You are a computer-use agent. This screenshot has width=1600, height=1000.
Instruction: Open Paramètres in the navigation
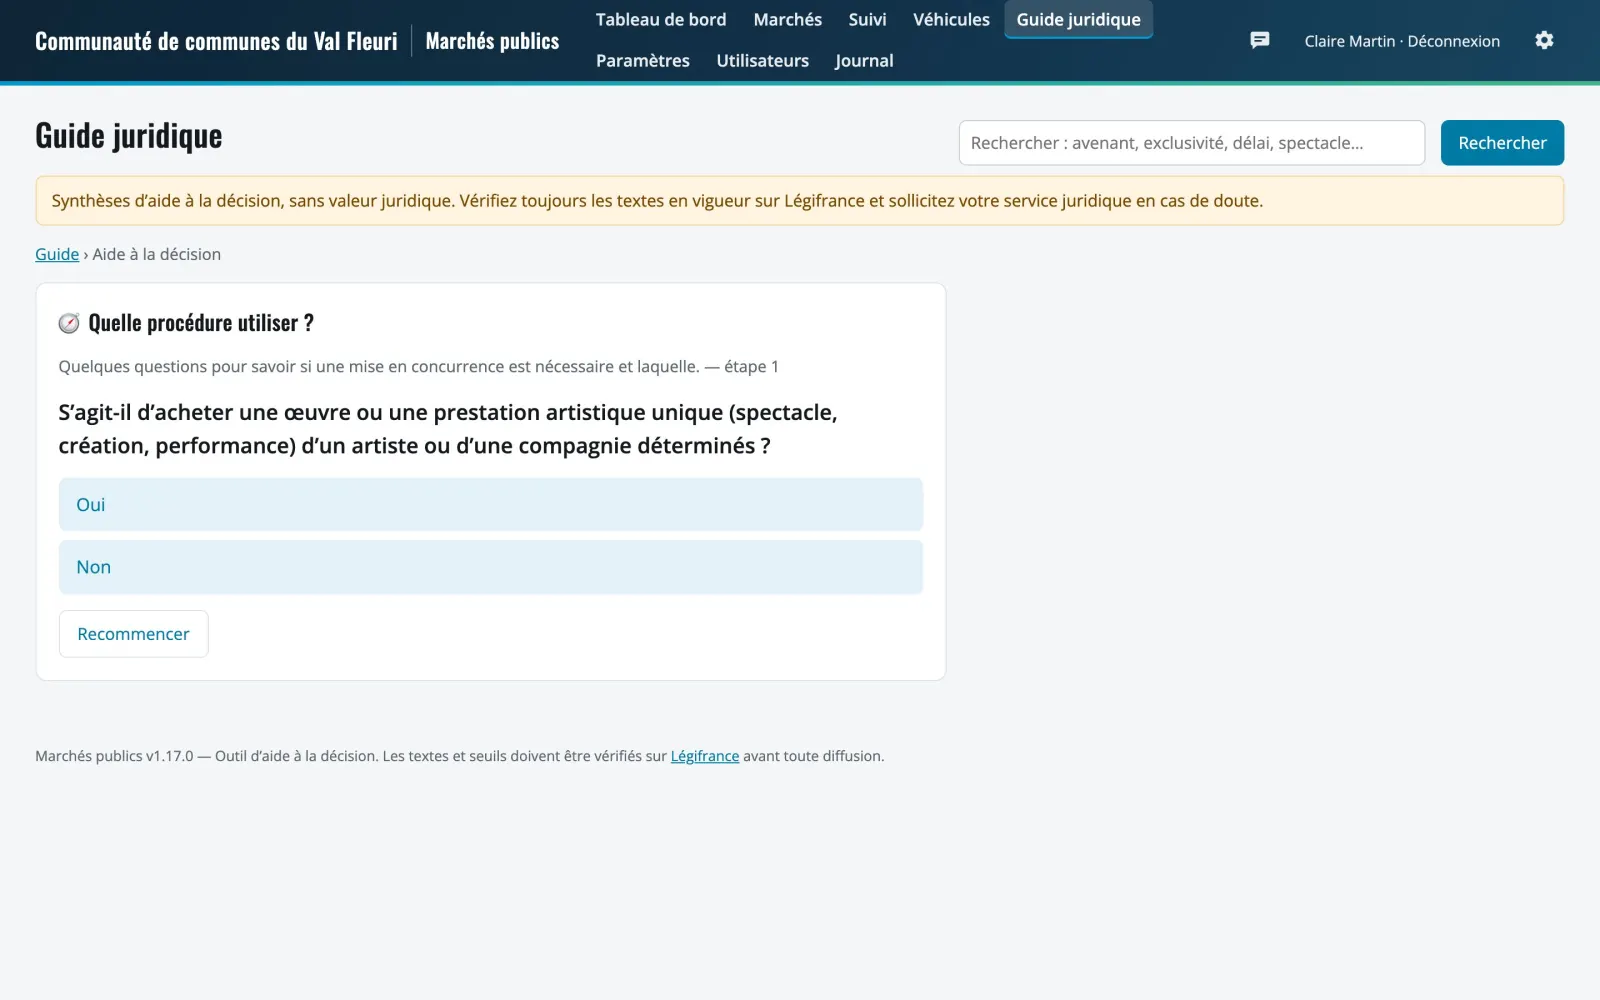pos(643,61)
